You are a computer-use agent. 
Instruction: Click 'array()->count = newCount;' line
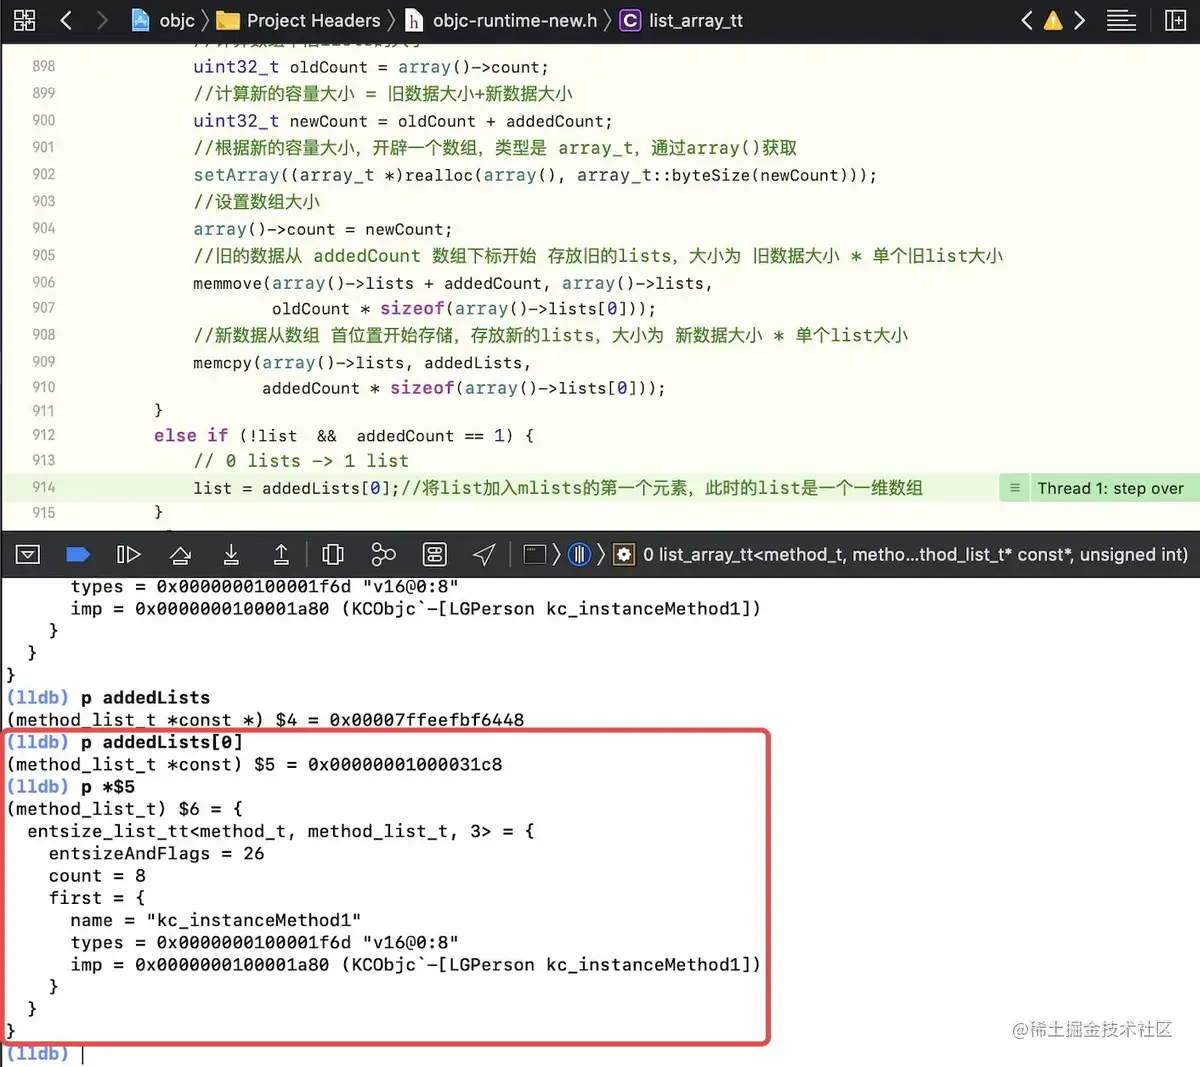point(323,230)
